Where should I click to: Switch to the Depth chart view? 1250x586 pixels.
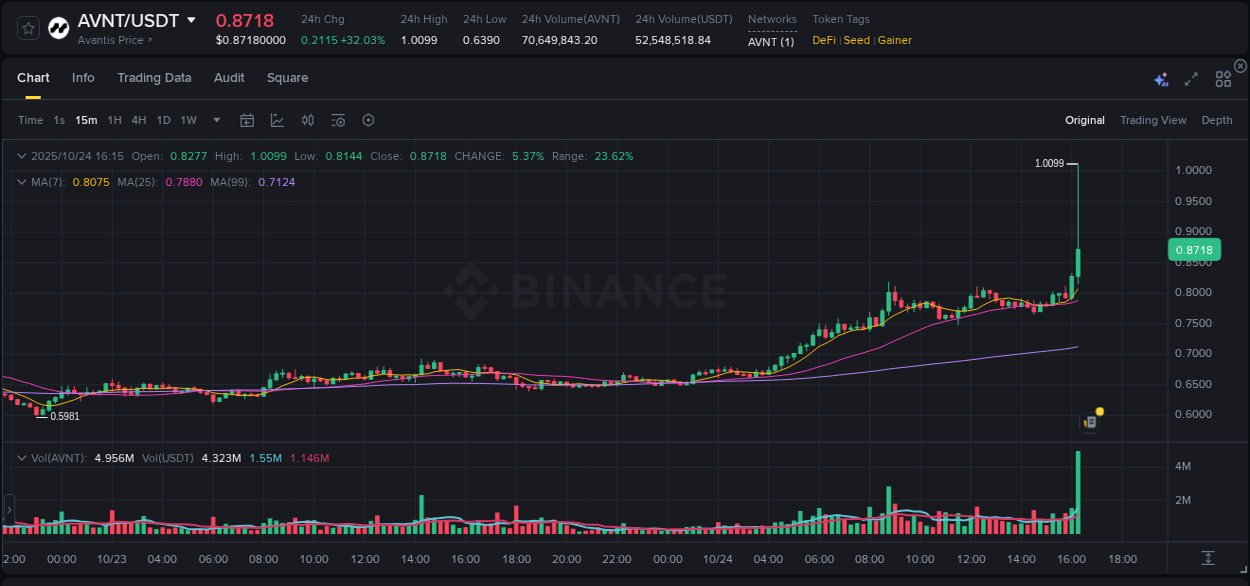coord(1217,120)
